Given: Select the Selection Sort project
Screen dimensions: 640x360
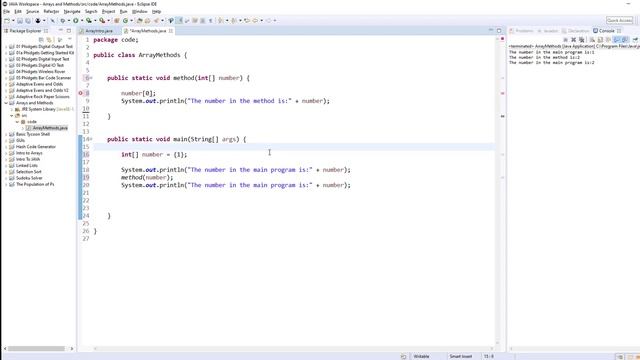Looking at the screenshot, I should point(28,172).
